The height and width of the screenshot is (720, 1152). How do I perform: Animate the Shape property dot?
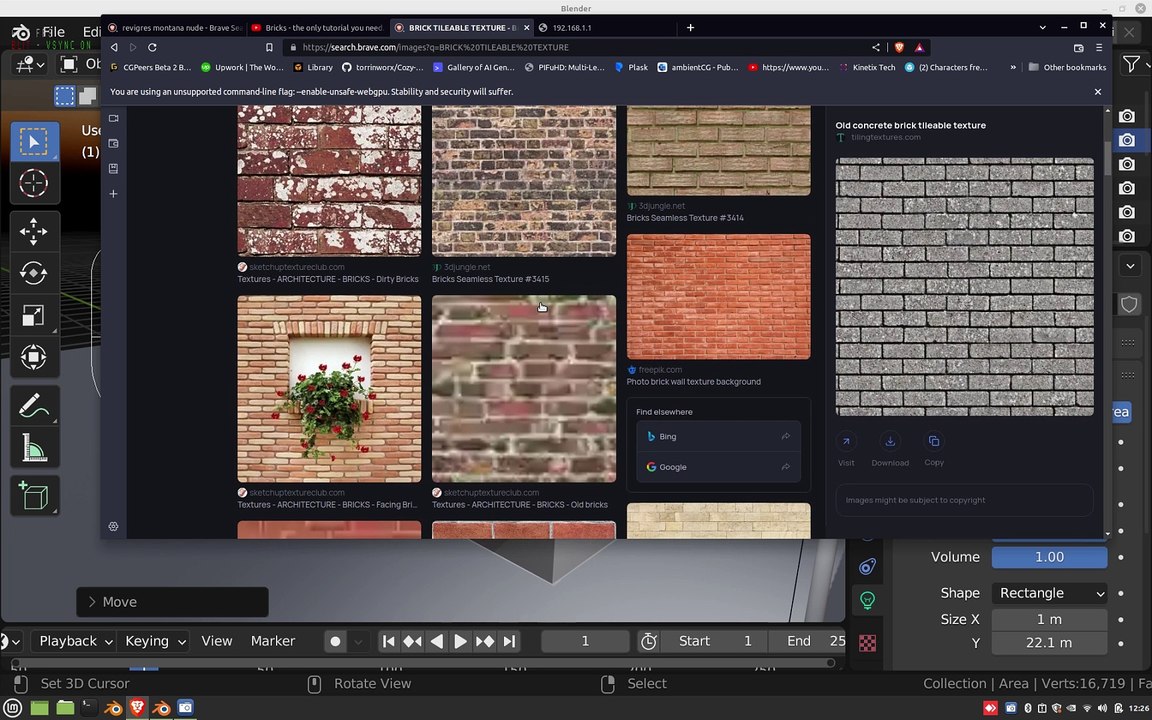tap(1121, 593)
